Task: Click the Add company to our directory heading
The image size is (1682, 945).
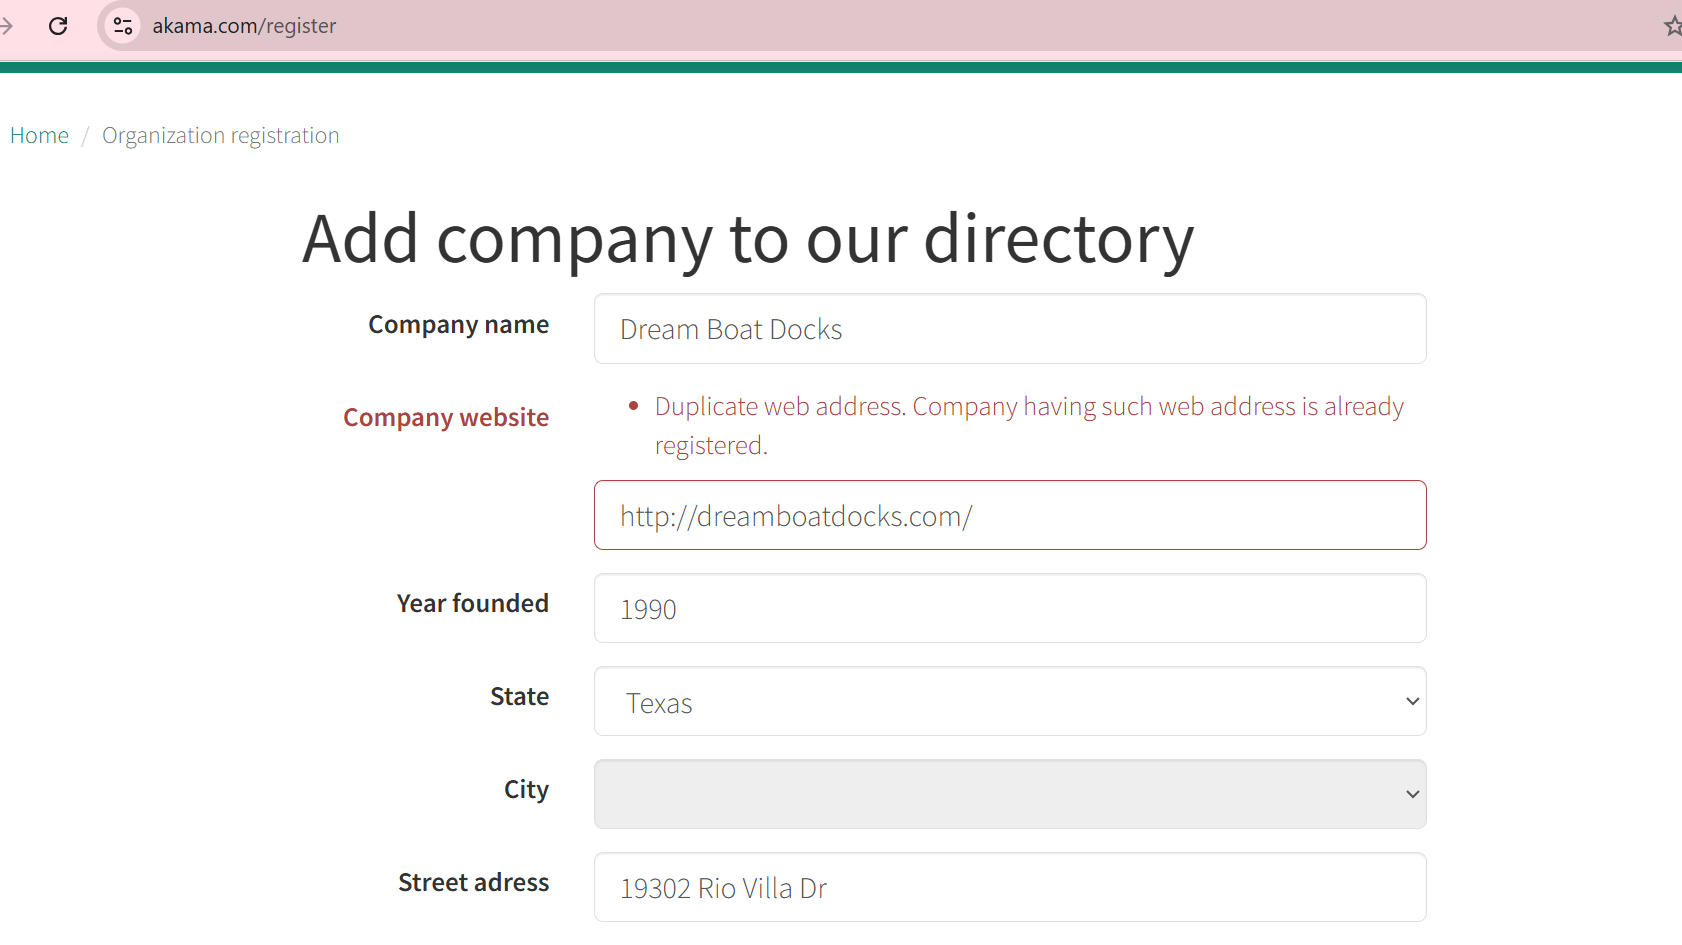Action: click(748, 239)
